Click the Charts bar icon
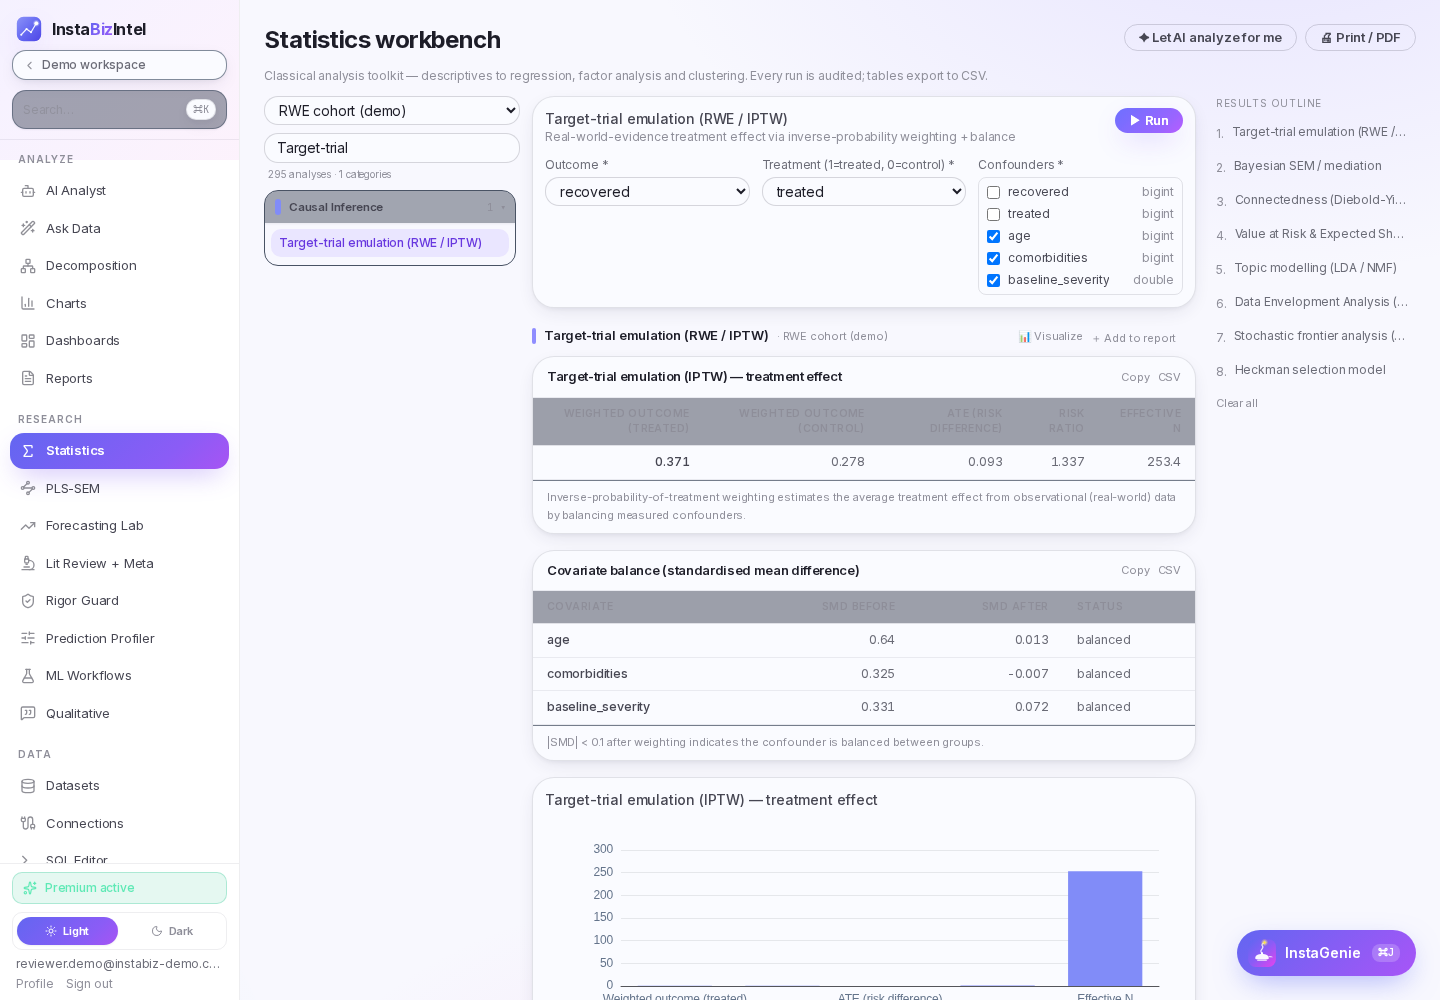1440x1000 pixels. [x=28, y=303]
